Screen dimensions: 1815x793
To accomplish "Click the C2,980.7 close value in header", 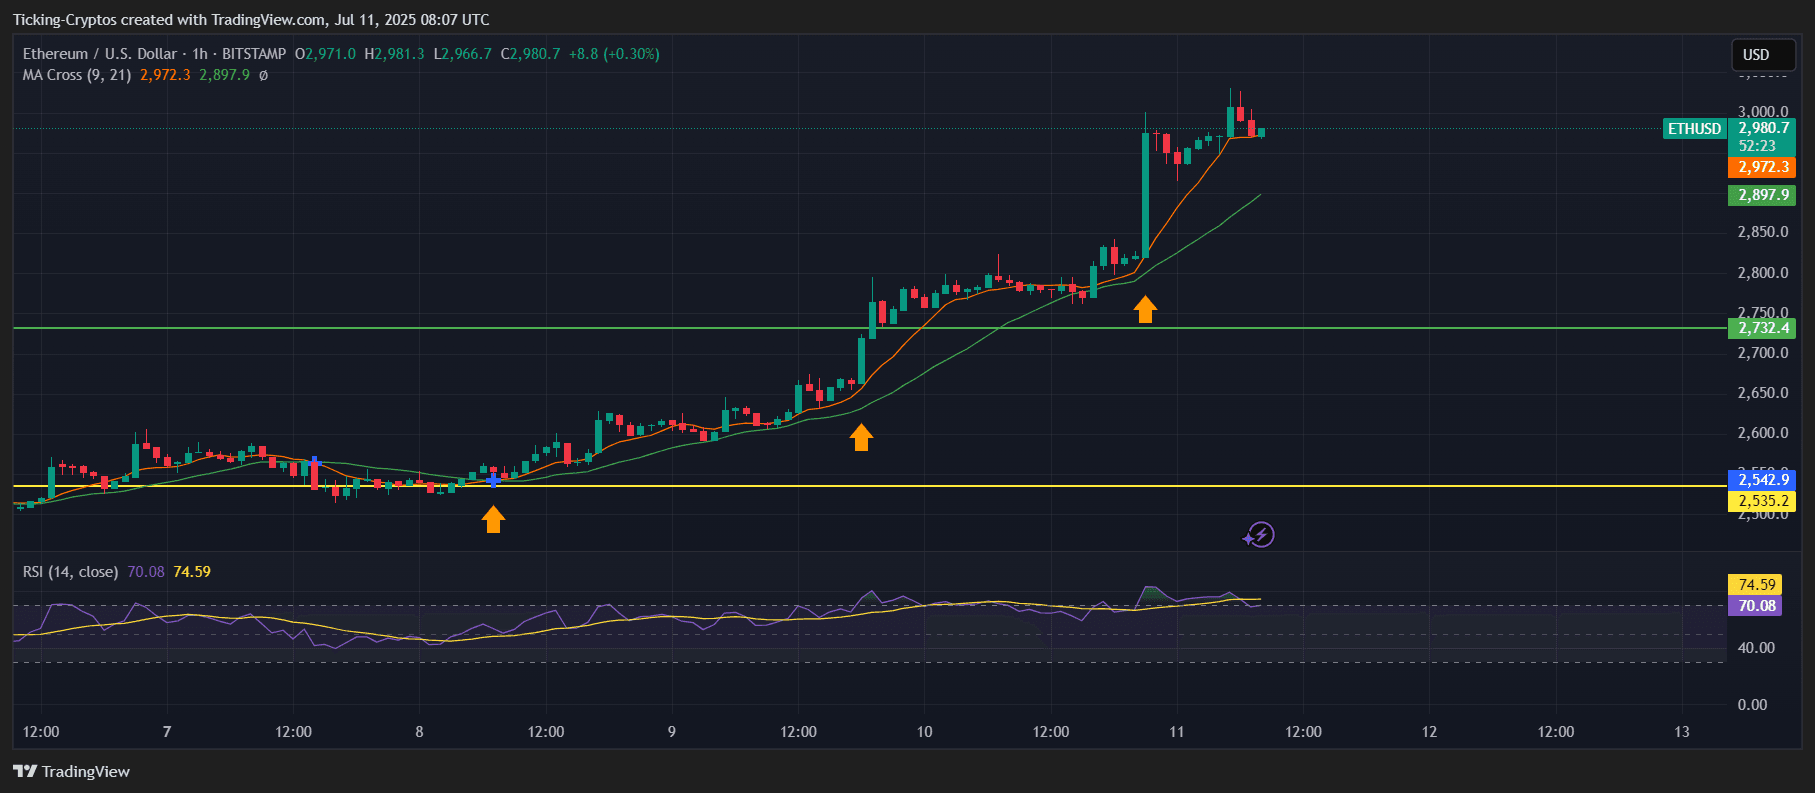I will click(x=530, y=54).
